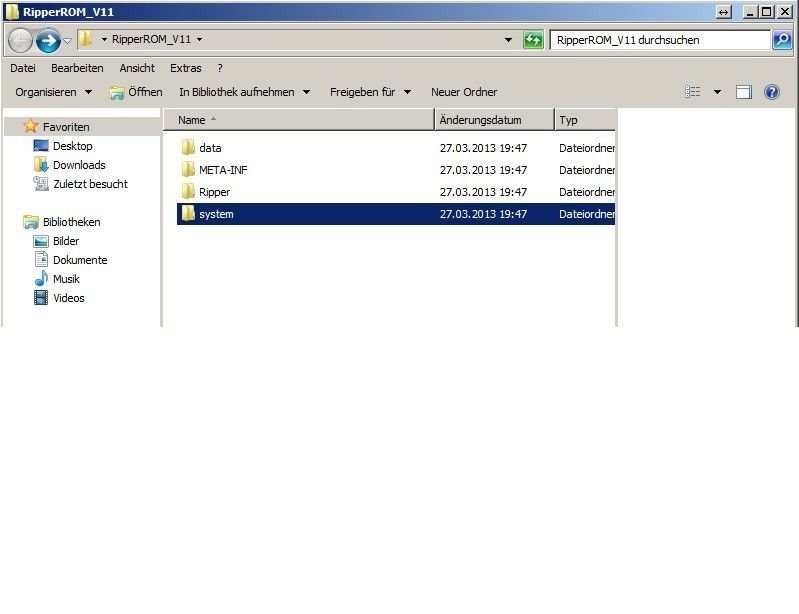Click the Downloads folder icon
Screen dimensions: 799x614
pyautogui.click(x=41, y=164)
